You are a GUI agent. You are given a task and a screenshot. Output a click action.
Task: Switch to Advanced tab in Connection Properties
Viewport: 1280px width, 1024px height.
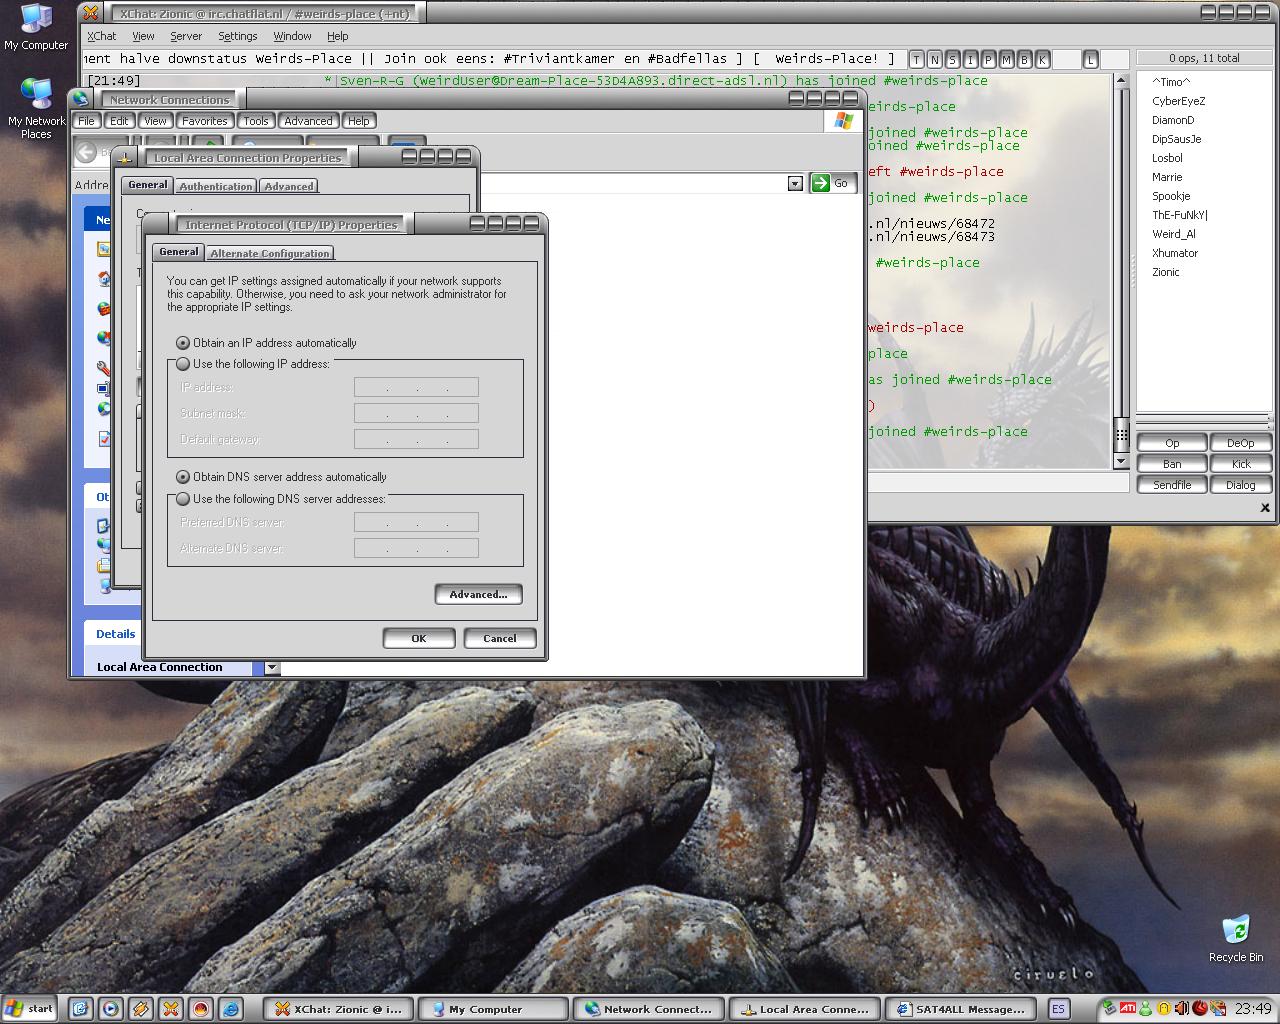point(289,186)
